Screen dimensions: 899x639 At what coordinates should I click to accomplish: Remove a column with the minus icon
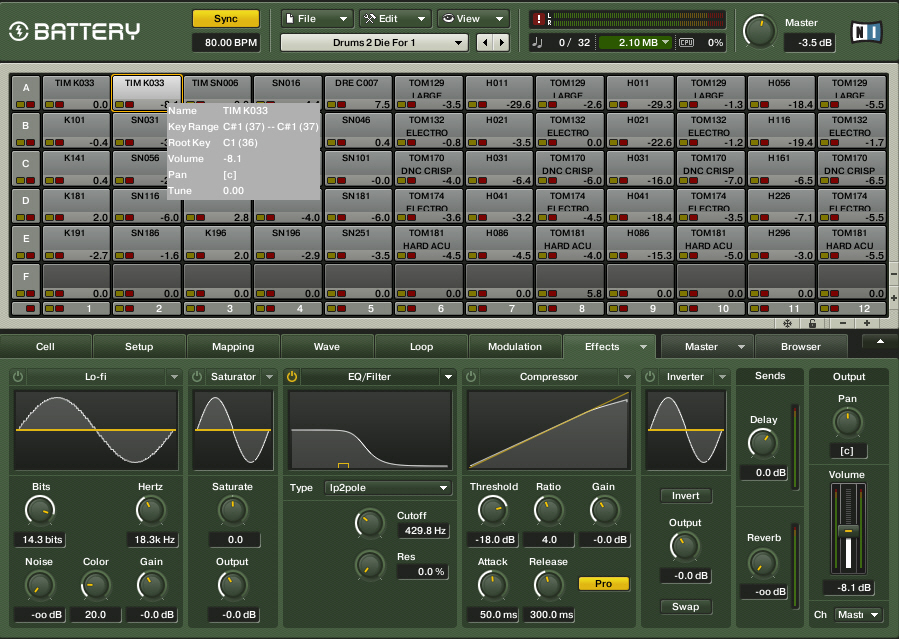(x=843, y=323)
